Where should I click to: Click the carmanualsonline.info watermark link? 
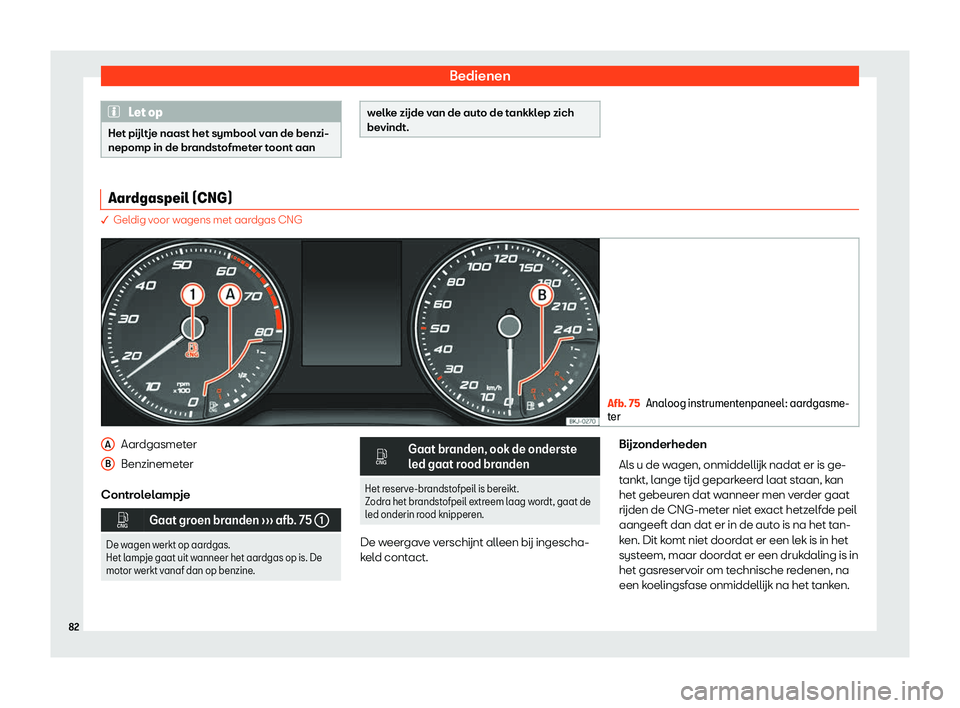click(x=811, y=691)
